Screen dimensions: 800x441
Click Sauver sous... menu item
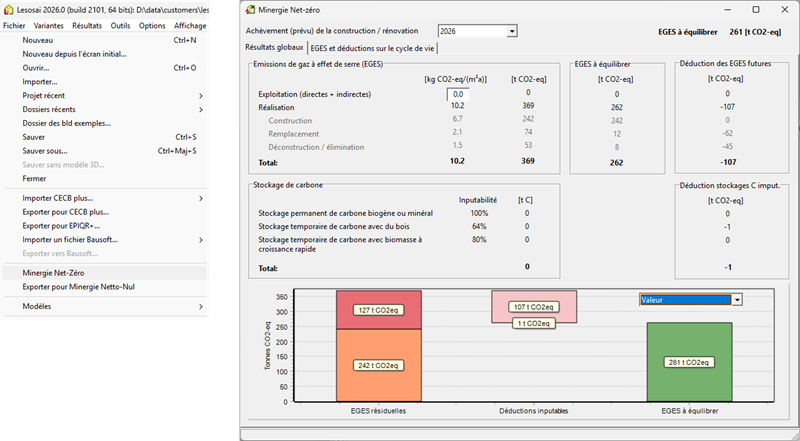[x=43, y=151]
